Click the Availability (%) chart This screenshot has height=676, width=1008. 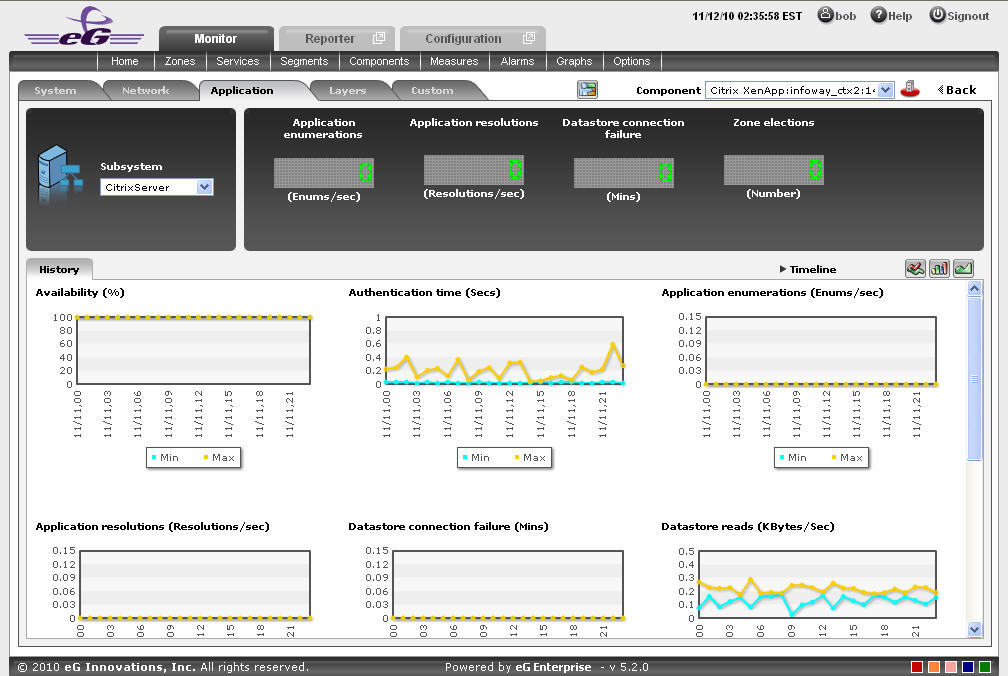(194, 350)
